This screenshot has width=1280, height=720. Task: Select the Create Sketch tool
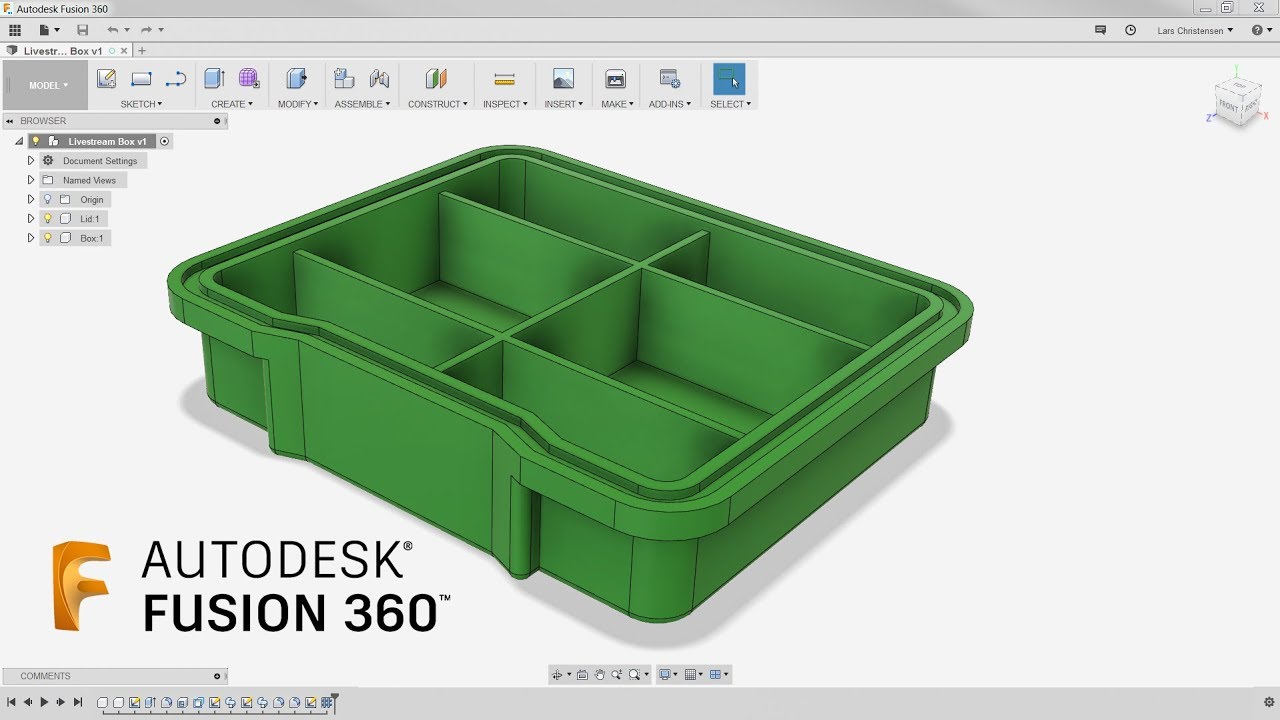click(x=107, y=78)
